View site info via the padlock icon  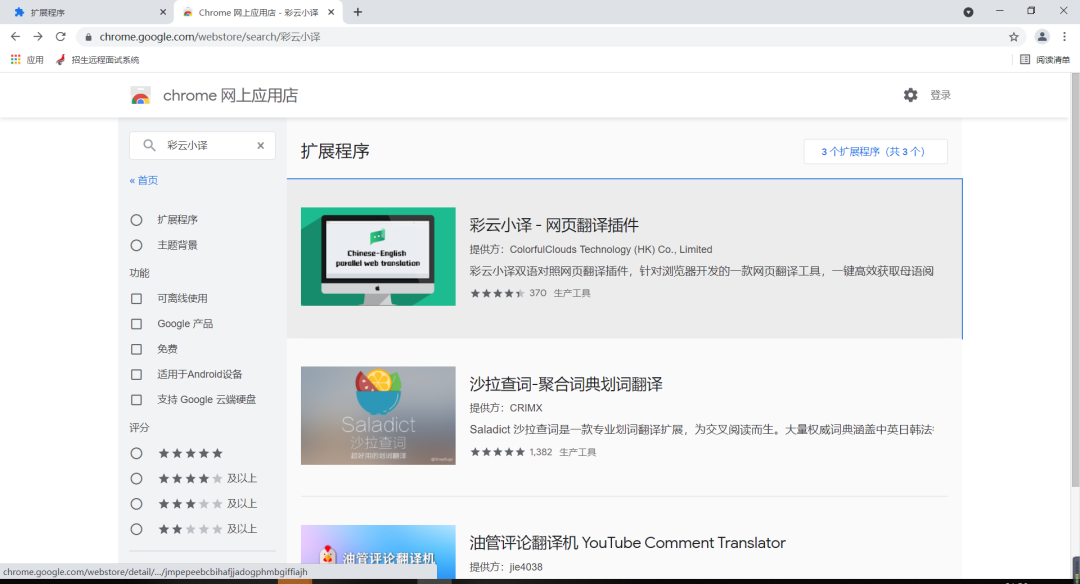[88, 36]
